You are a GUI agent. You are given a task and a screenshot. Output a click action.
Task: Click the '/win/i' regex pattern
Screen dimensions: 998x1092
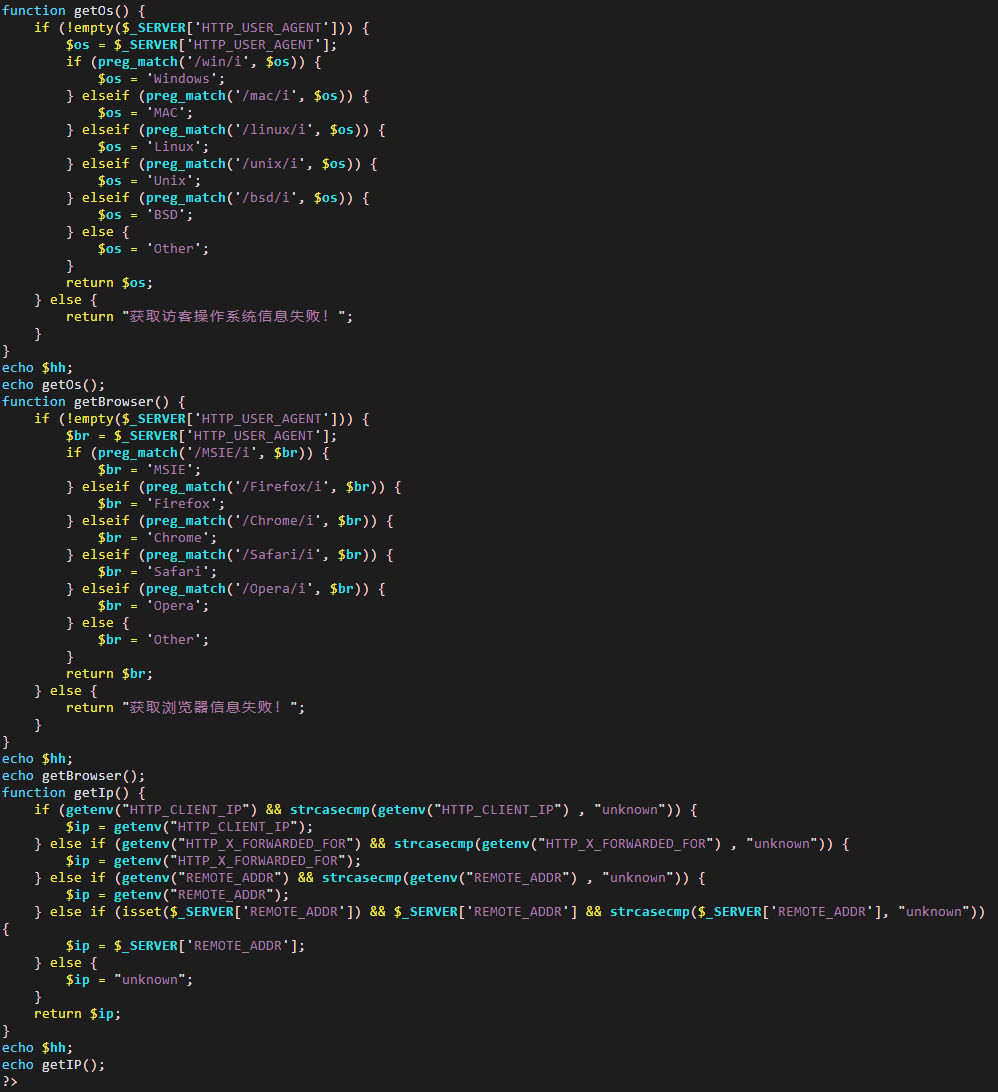pyautogui.click(x=218, y=61)
